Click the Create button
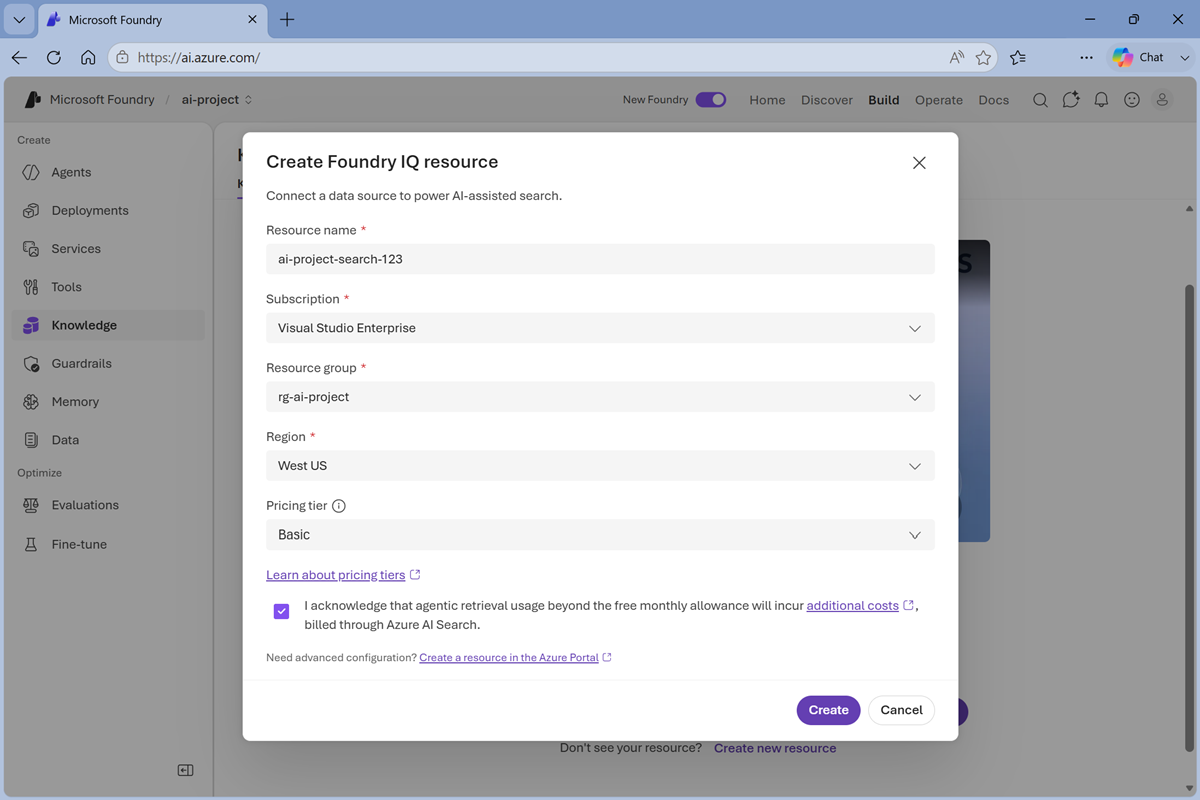The width and height of the screenshot is (1200, 800). (829, 710)
